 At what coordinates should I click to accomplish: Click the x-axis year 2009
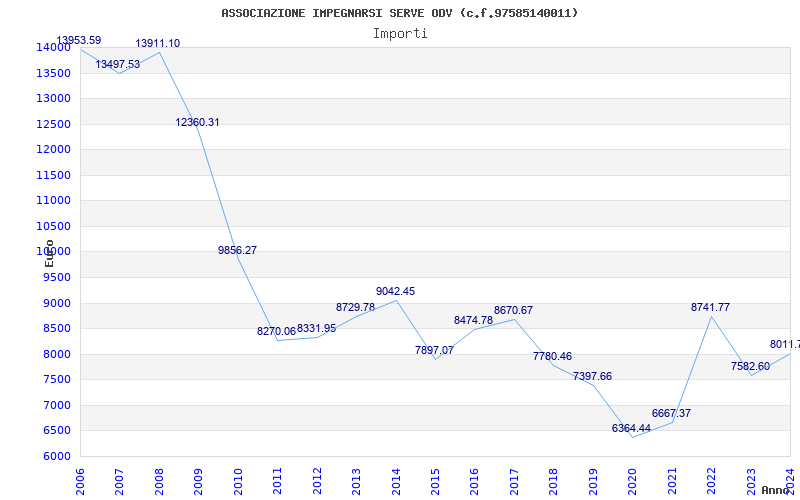coord(198,482)
